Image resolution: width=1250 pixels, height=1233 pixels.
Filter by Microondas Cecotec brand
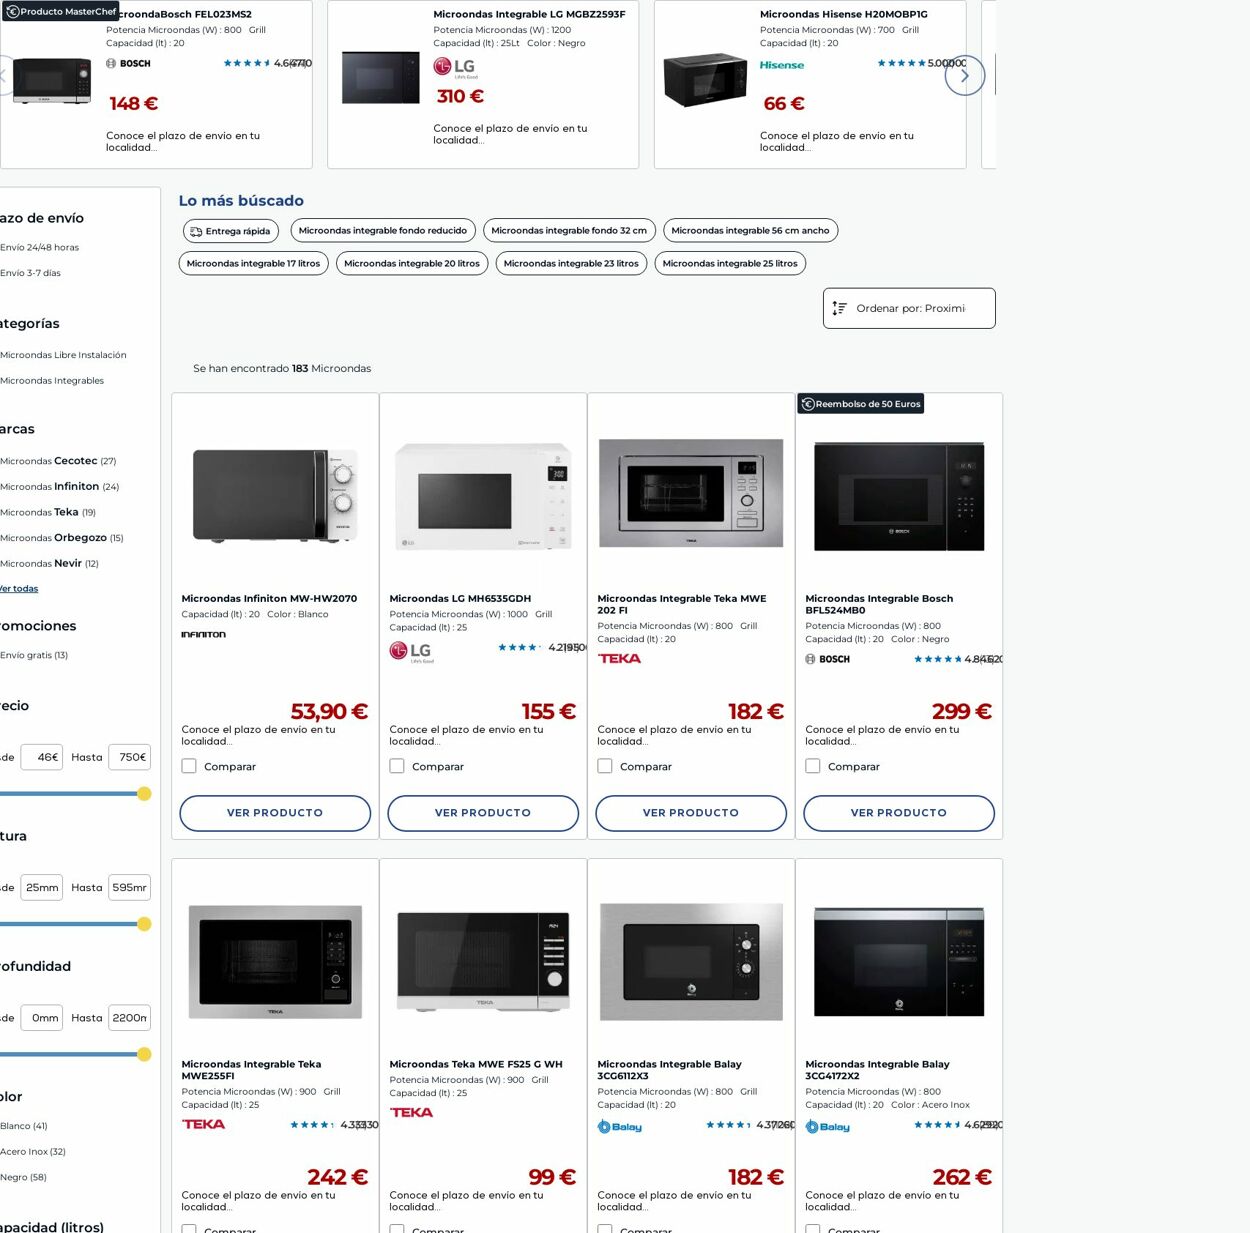tap(58, 461)
